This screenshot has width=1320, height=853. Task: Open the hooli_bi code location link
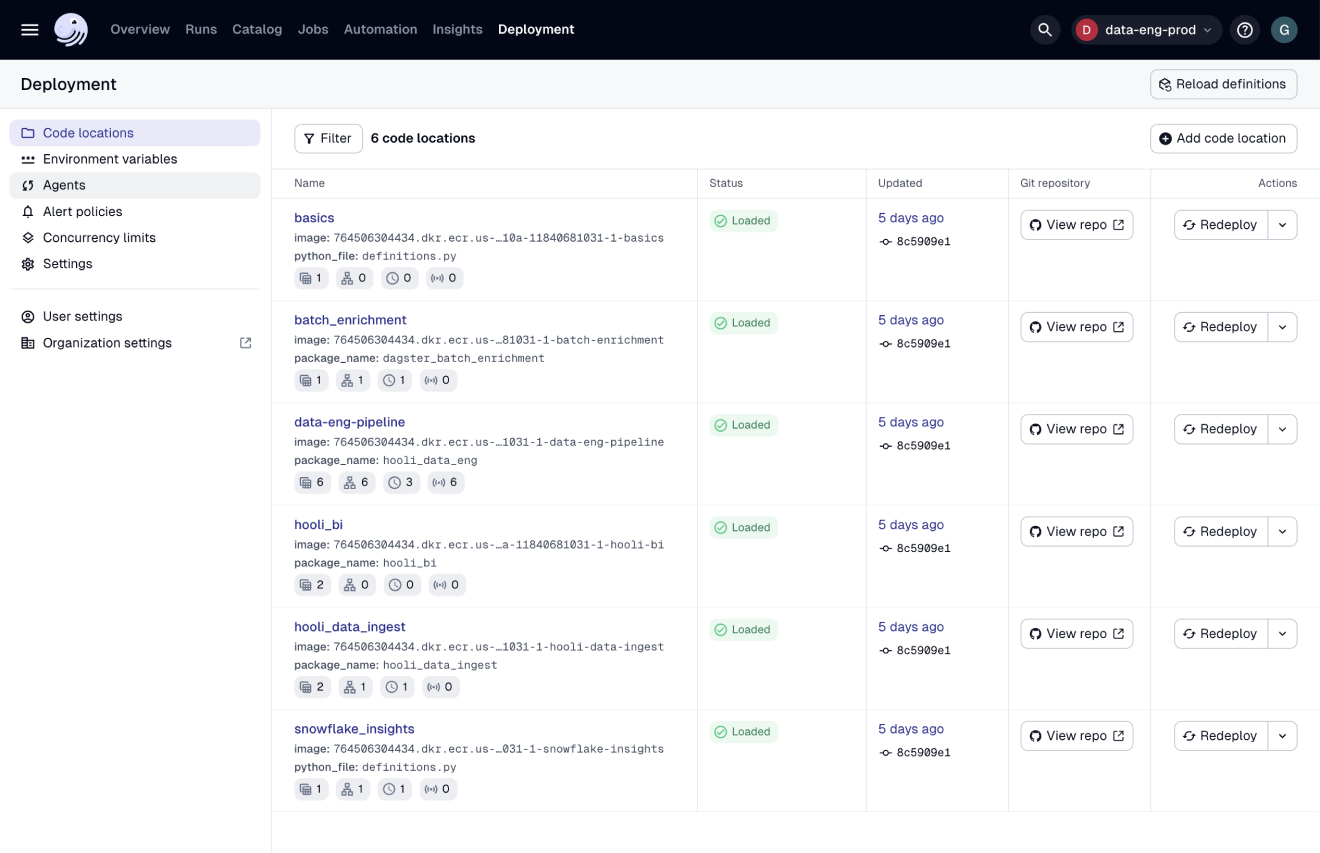(x=318, y=524)
